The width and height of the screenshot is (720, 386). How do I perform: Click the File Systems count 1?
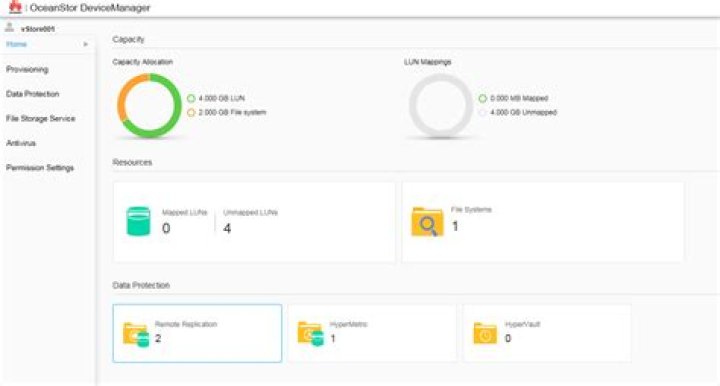[455, 226]
